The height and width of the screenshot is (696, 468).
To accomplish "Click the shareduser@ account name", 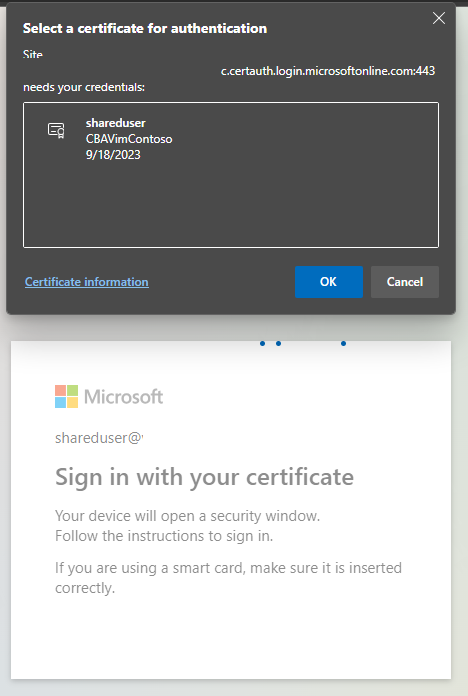I will click(x=99, y=438).
